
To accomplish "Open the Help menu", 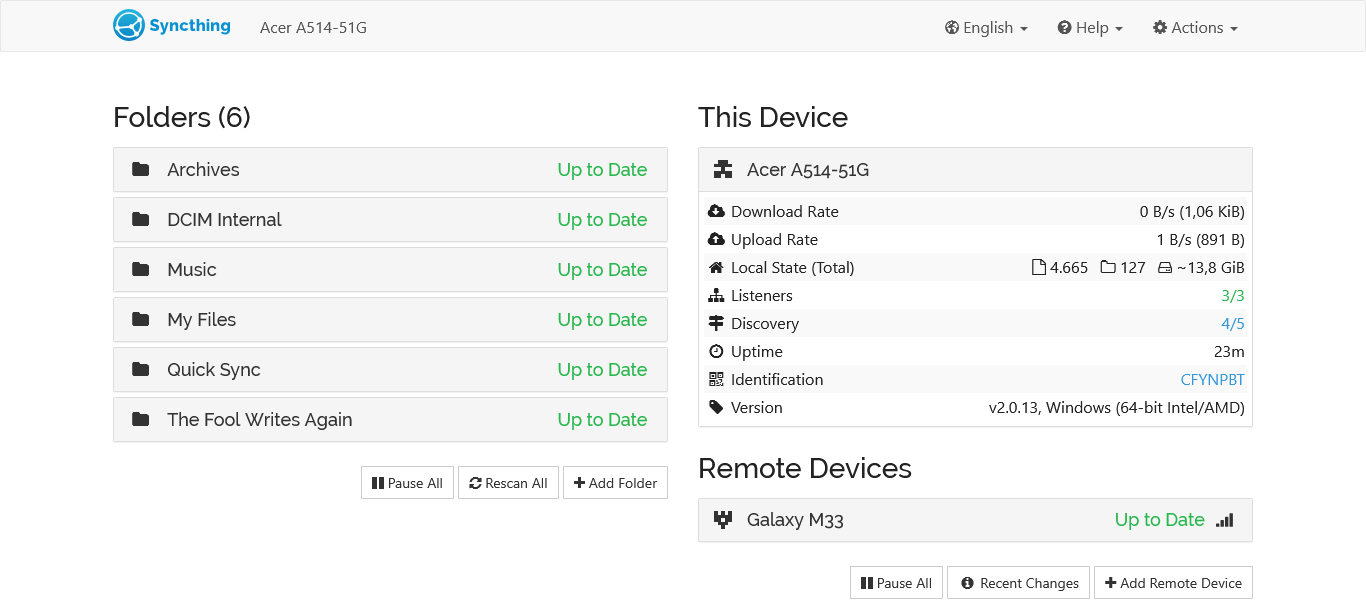I will pos(1089,27).
